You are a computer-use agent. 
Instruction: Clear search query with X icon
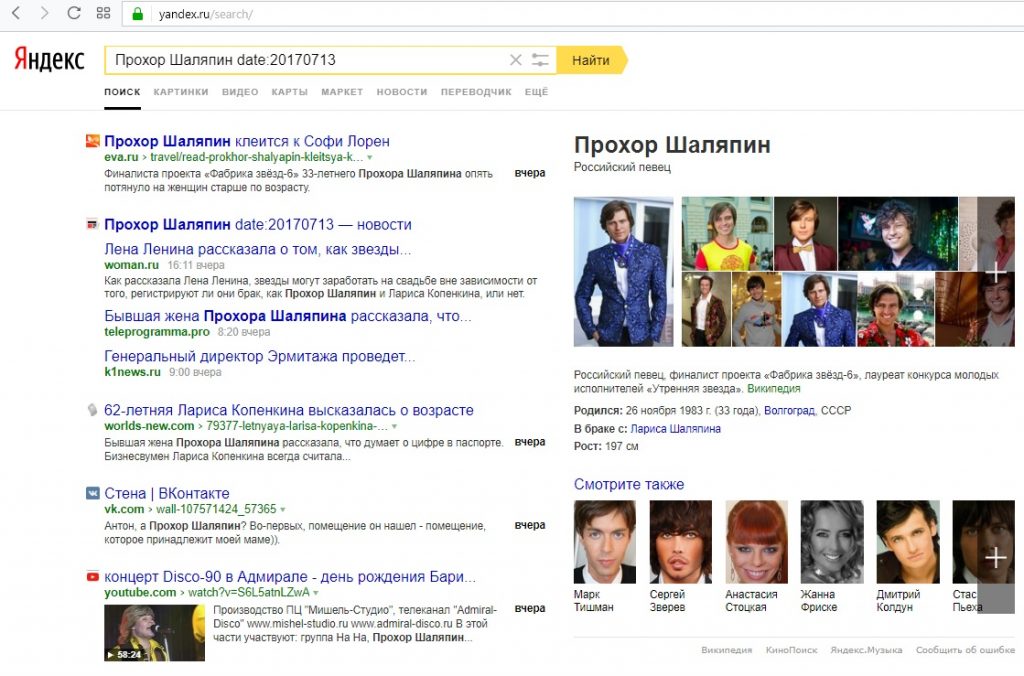coord(516,60)
